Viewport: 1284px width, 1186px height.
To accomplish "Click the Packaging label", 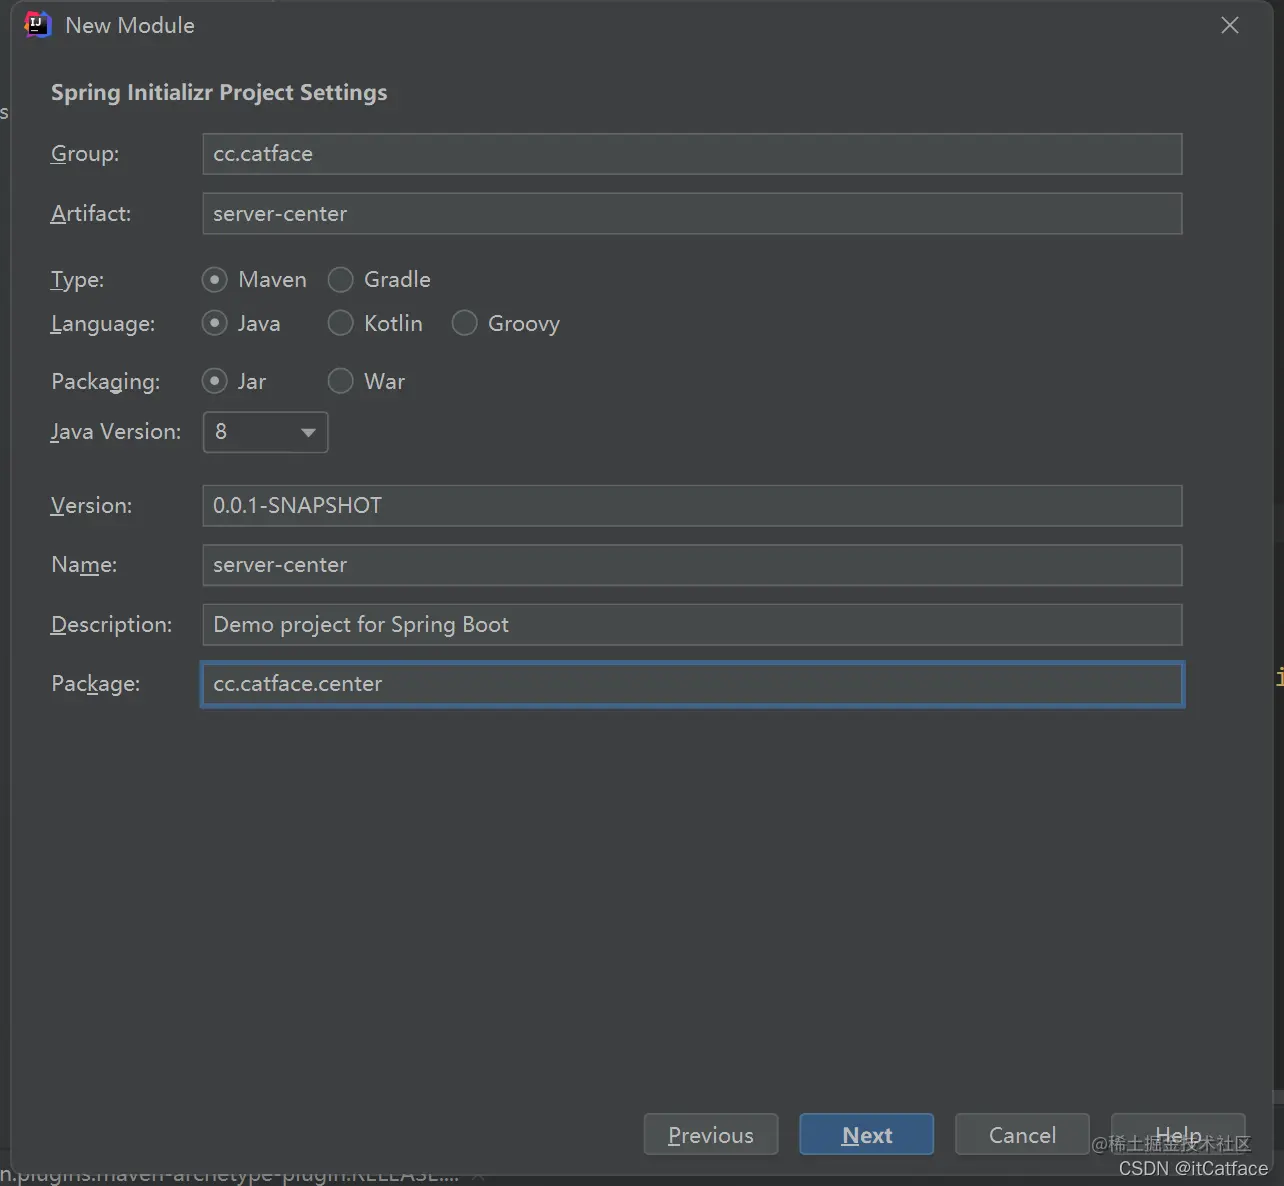I will coord(106,382).
